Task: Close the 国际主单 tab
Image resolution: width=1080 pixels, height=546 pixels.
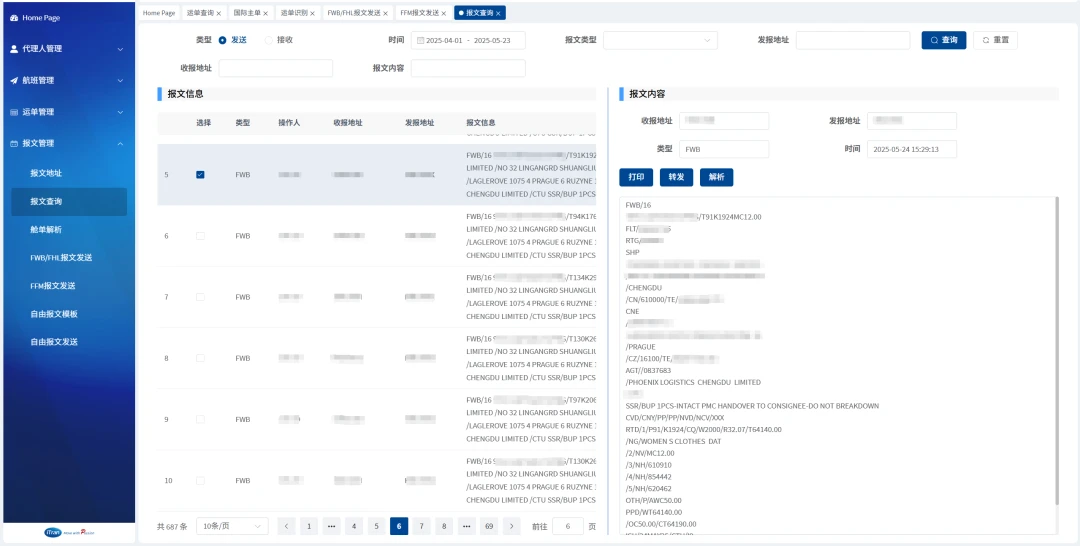Action: (x=266, y=13)
